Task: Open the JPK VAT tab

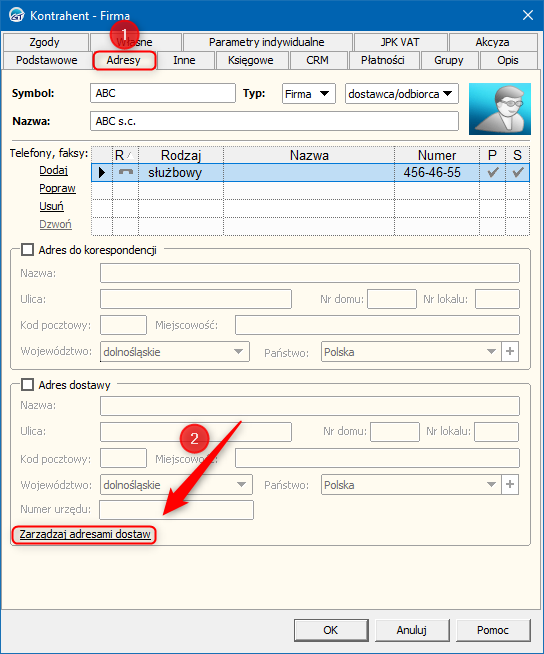Action: point(400,42)
